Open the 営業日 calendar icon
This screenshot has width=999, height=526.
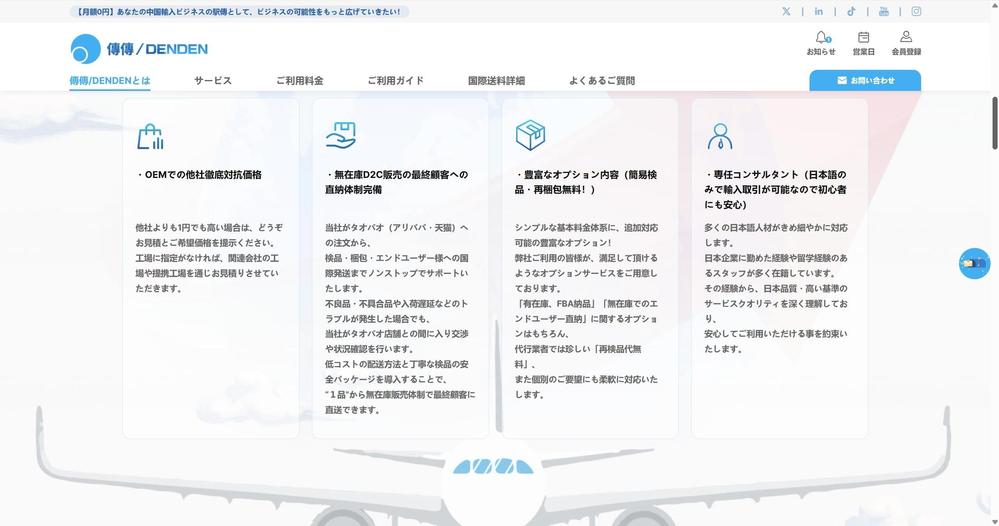coord(863,43)
